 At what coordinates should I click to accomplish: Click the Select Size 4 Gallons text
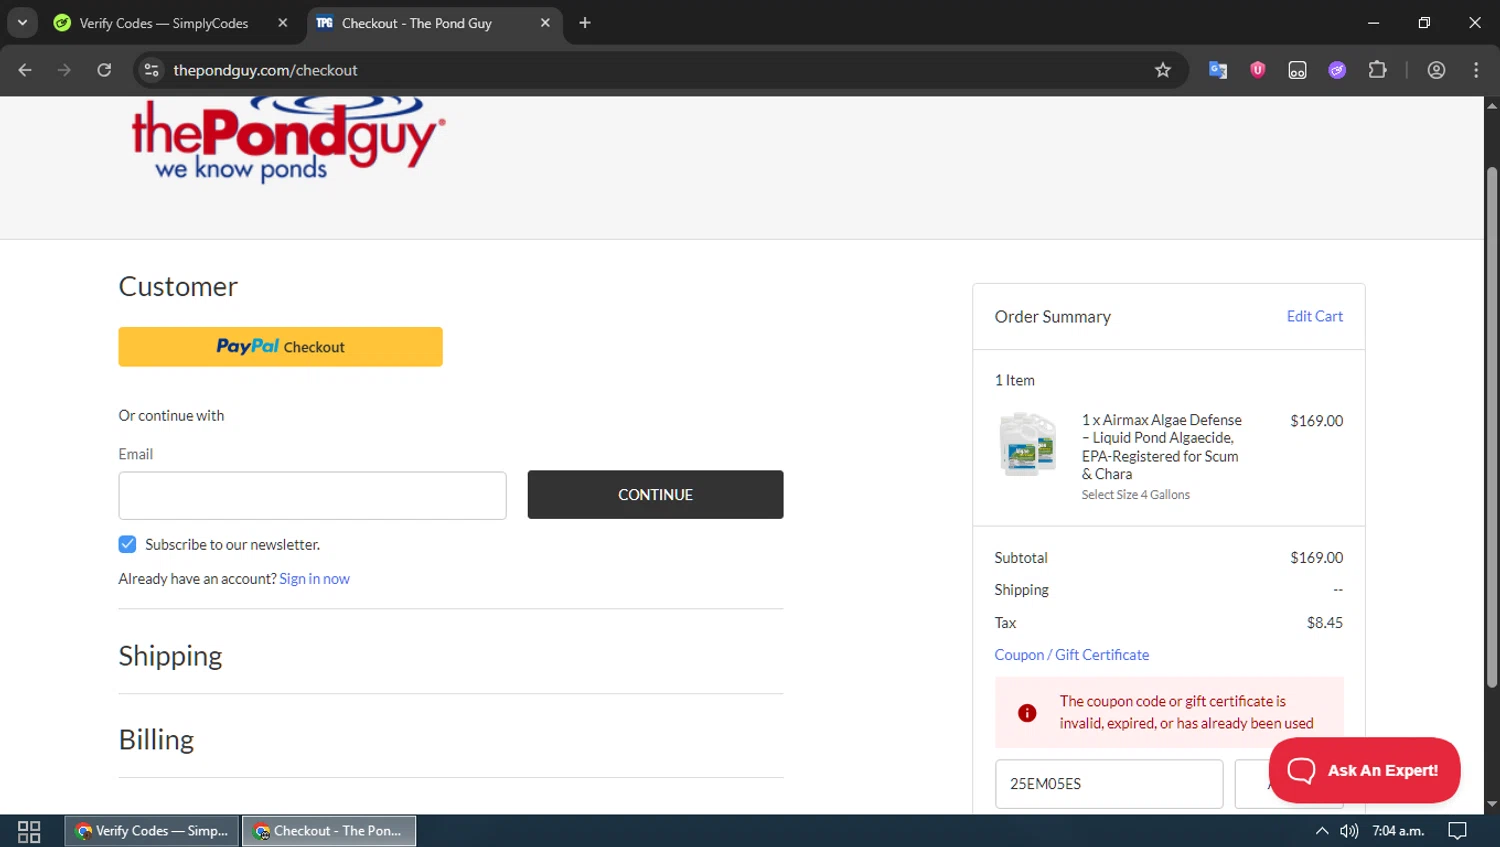click(x=1135, y=495)
